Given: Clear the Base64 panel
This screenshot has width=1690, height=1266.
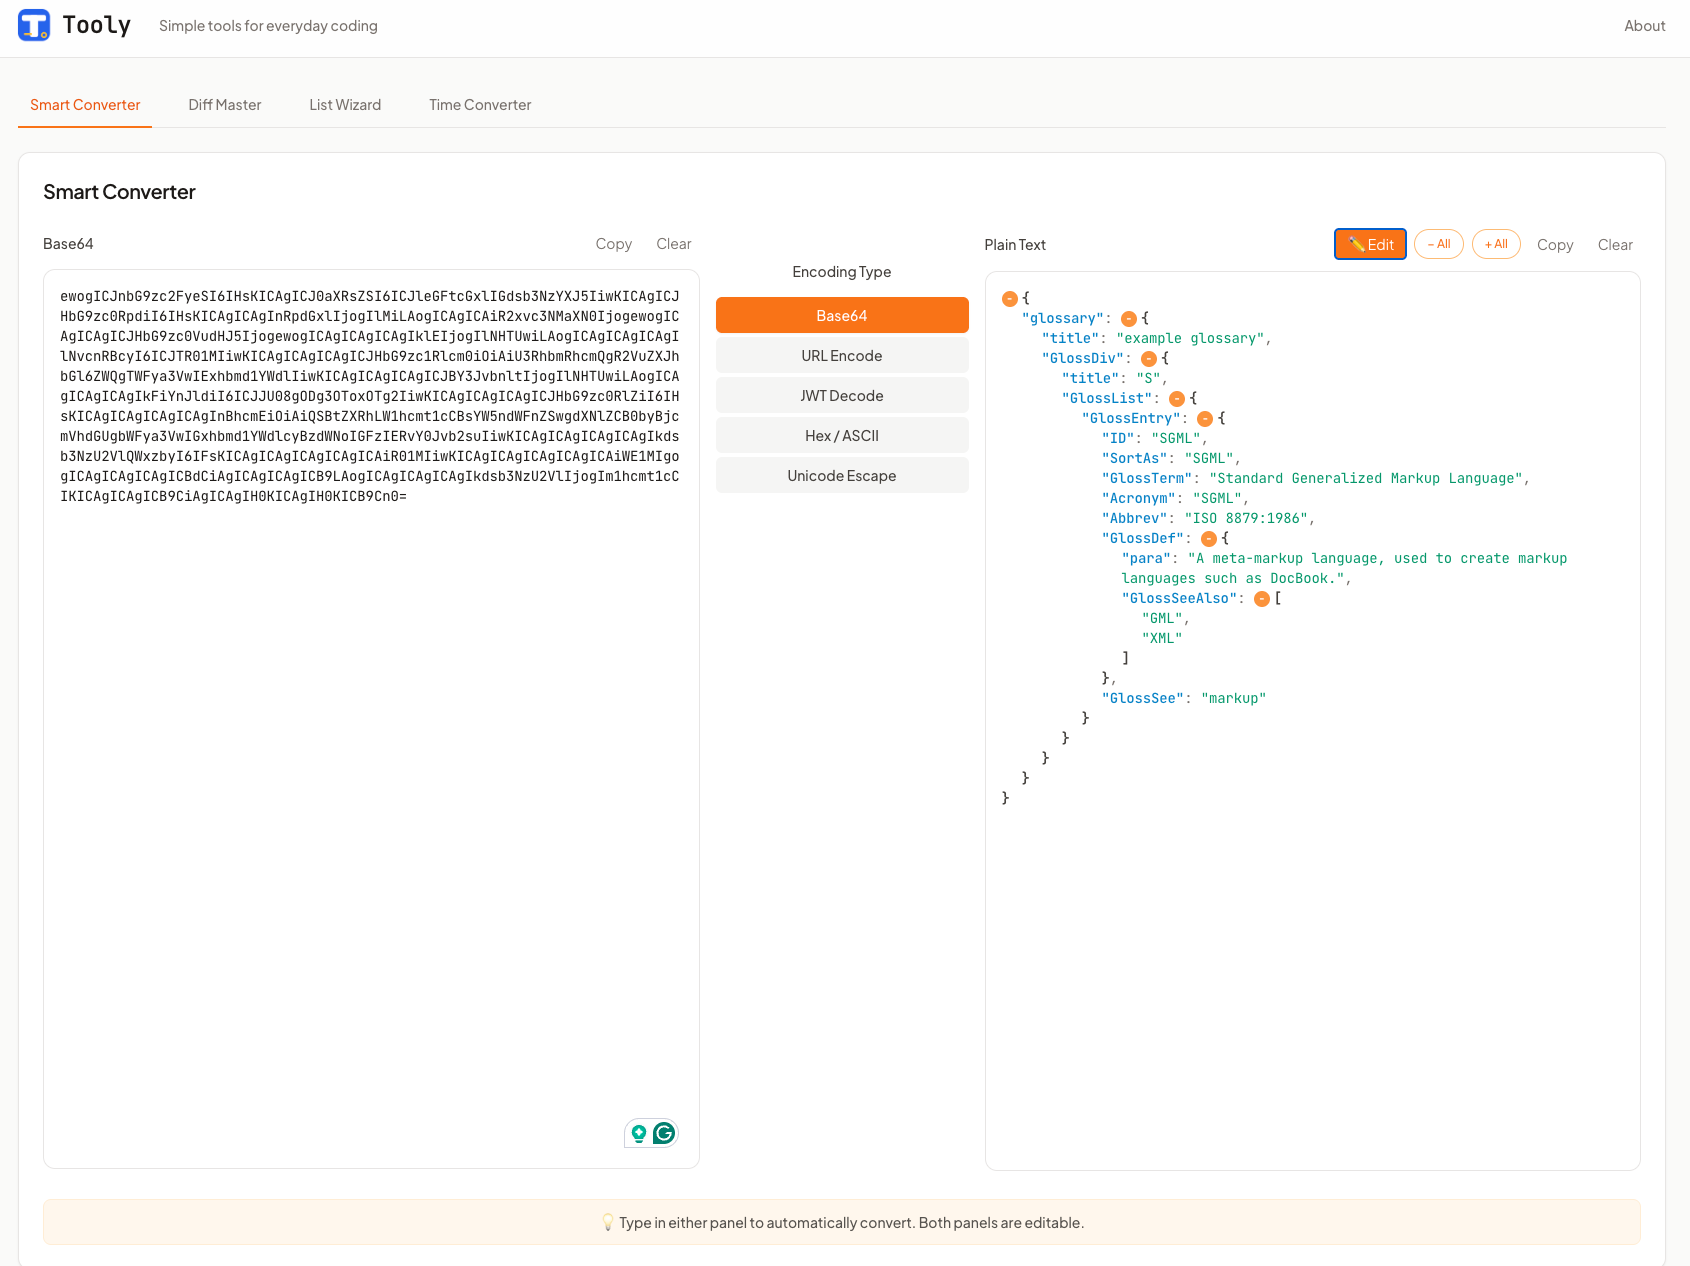Looking at the screenshot, I should (x=674, y=244).
